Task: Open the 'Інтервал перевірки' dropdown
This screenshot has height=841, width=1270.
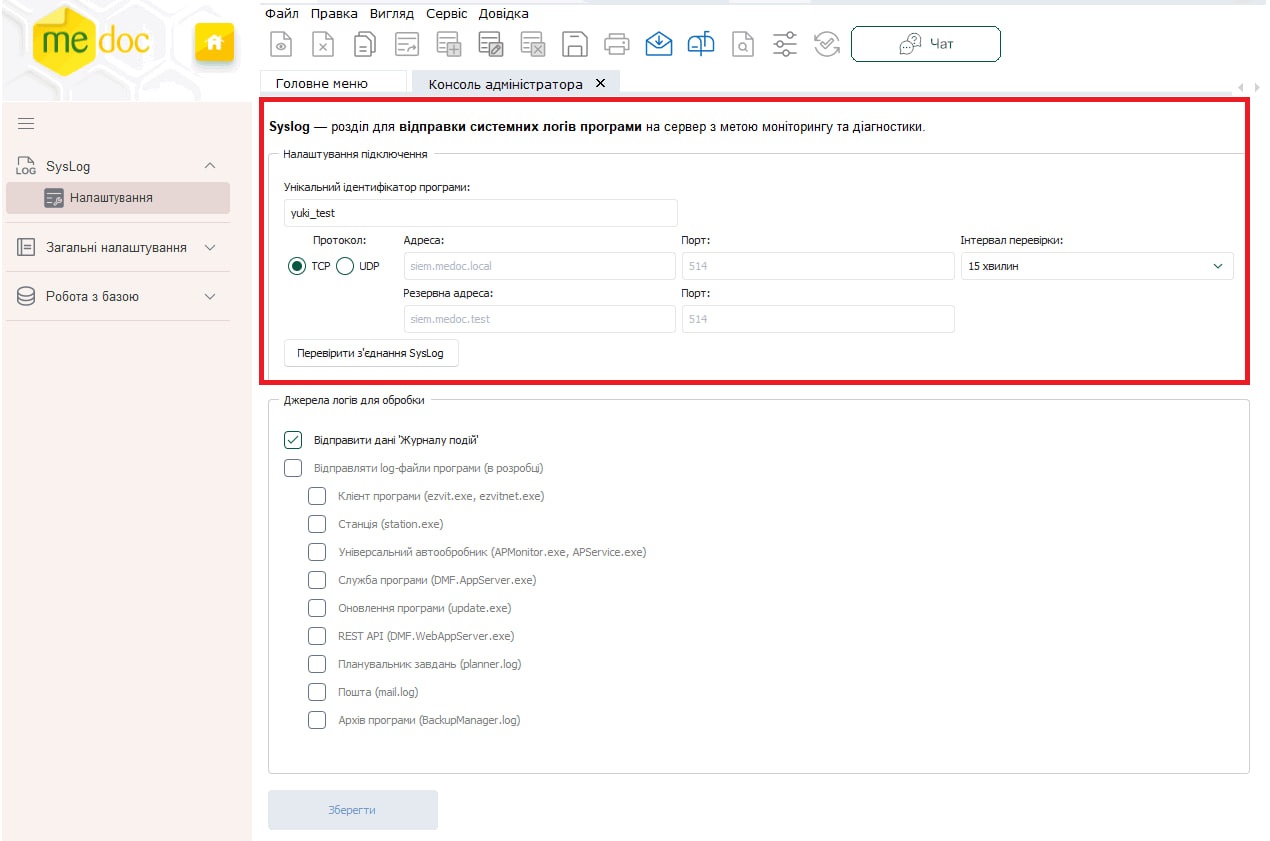Action: tap(1096, 266)
